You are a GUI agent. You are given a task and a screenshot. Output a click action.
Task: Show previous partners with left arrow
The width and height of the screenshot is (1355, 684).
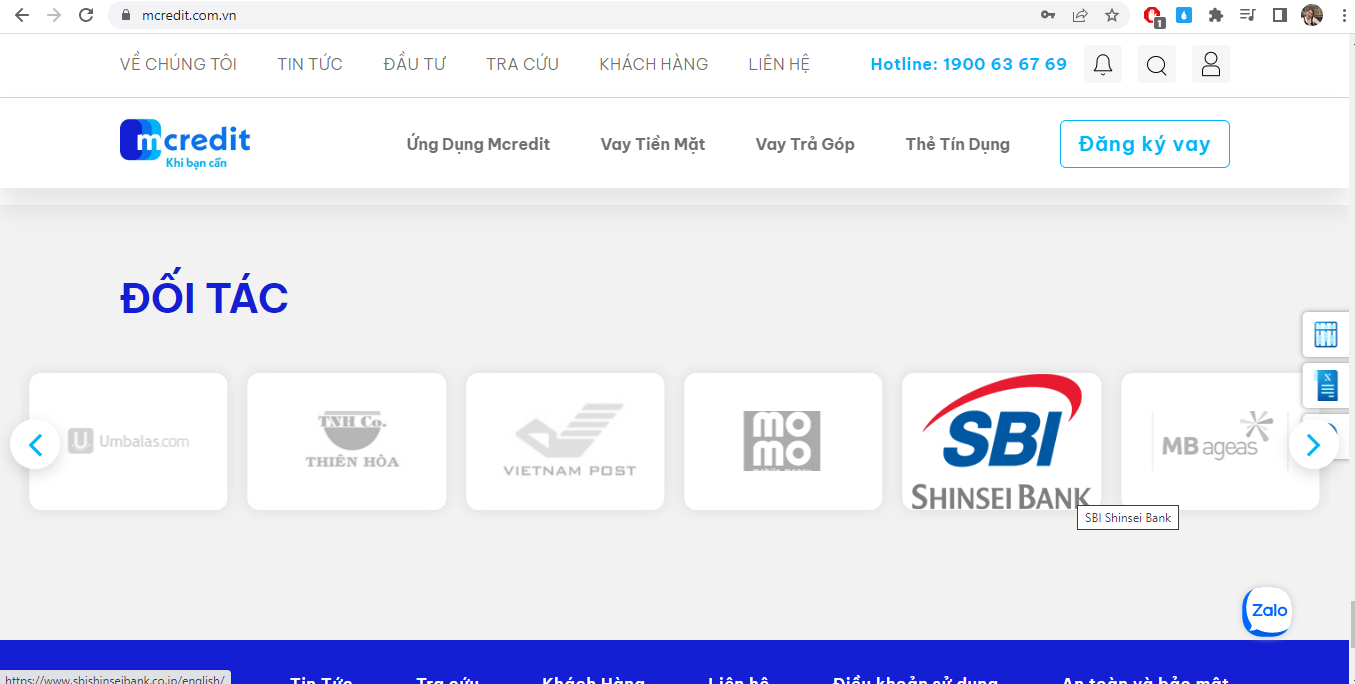(35, 444)
